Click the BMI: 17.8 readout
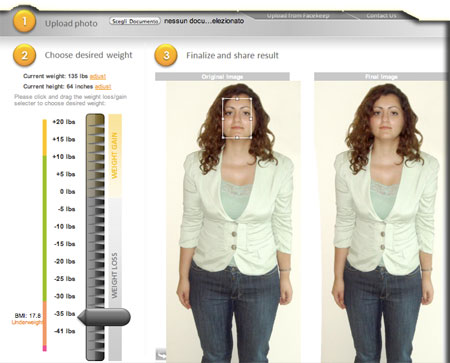Viewport: 450px width, 363px height. point(28,315)
